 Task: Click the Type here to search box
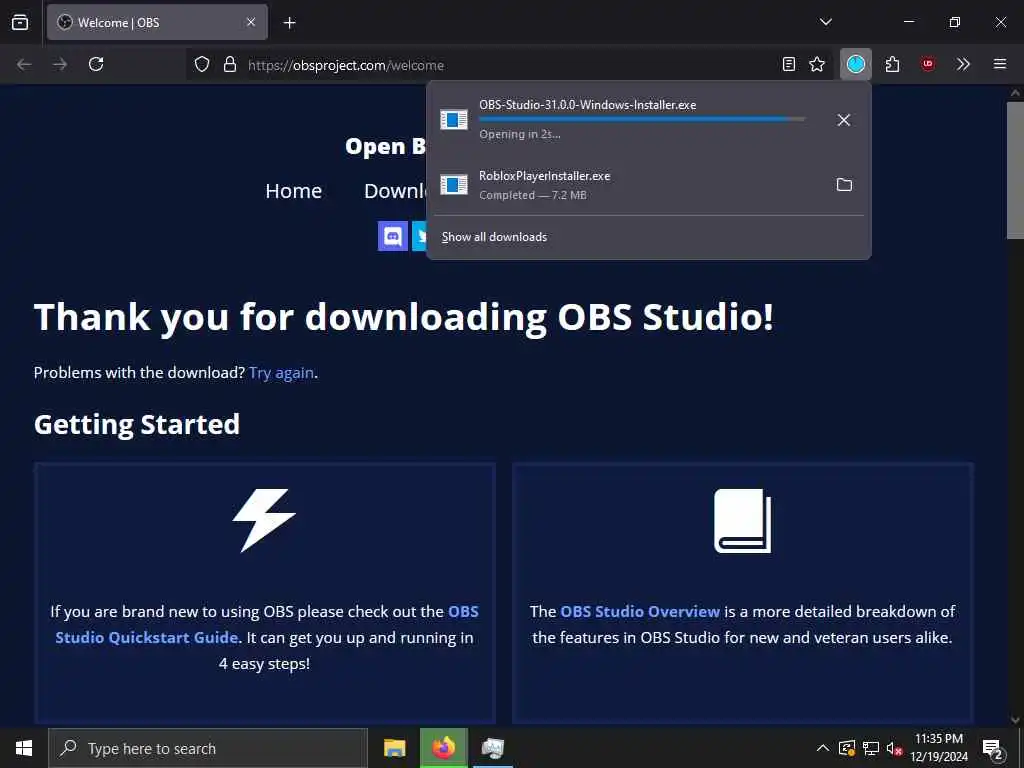point(208,748)
